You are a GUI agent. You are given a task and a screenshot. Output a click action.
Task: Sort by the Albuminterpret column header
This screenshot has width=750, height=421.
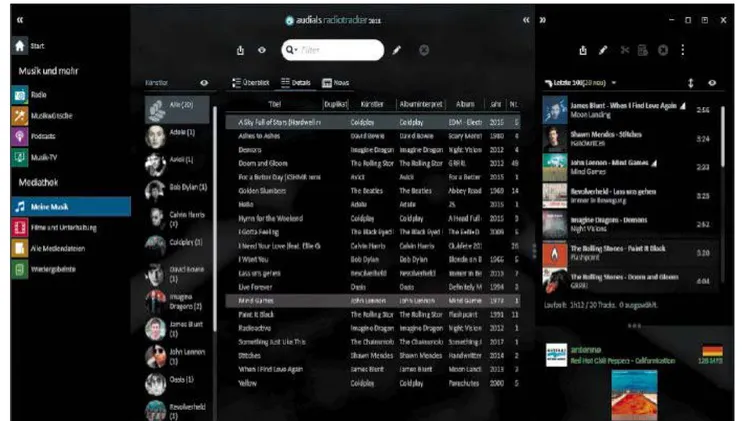(421, 104)
